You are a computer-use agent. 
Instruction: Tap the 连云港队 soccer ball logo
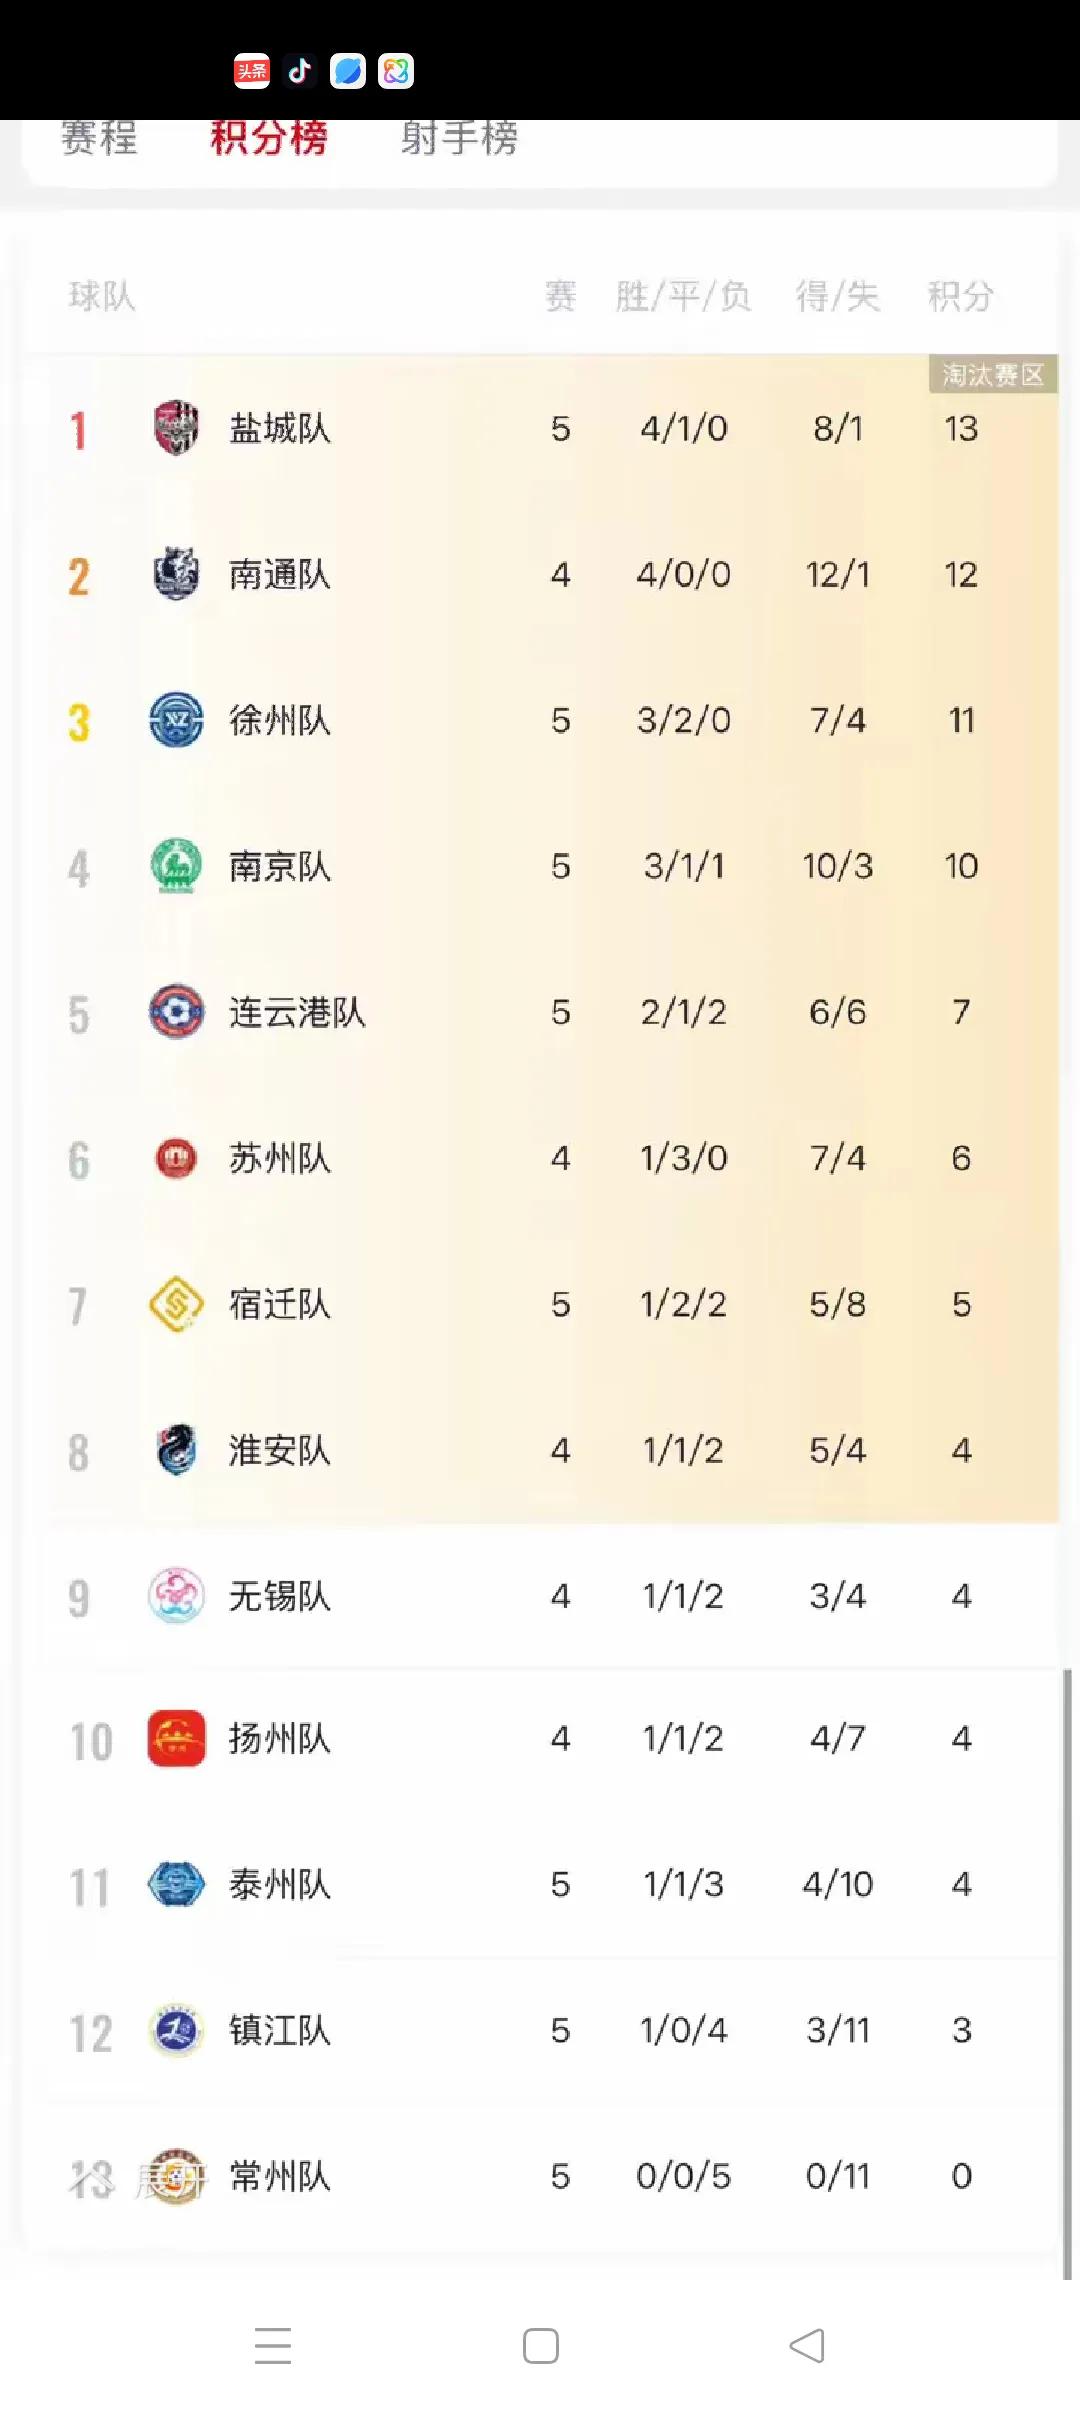click(176, 1012)
